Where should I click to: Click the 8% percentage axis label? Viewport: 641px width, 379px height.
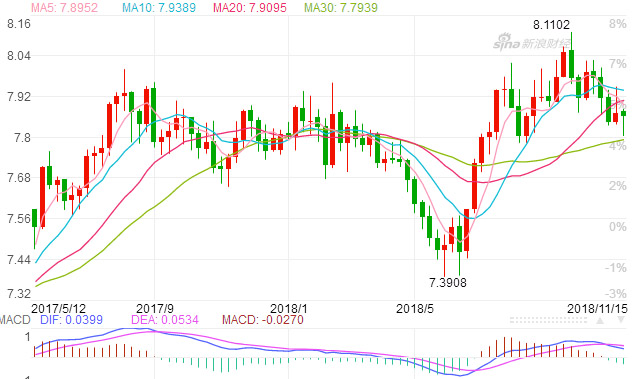pos(617,24)
